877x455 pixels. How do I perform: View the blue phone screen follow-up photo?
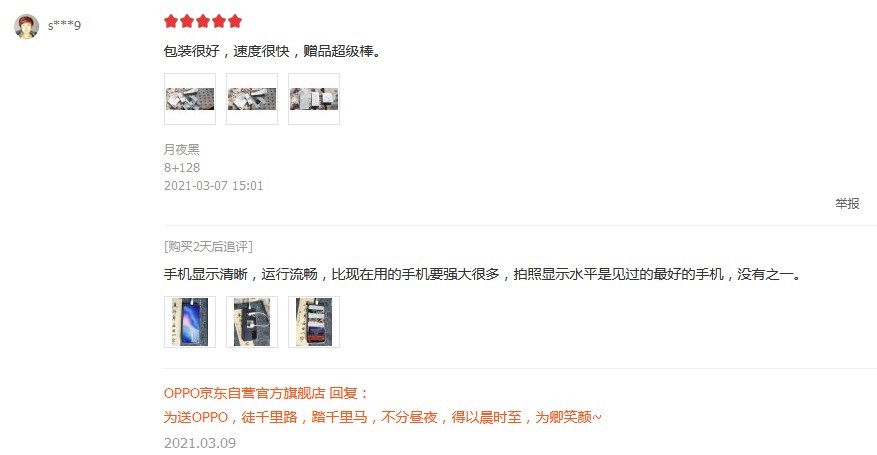190,322
